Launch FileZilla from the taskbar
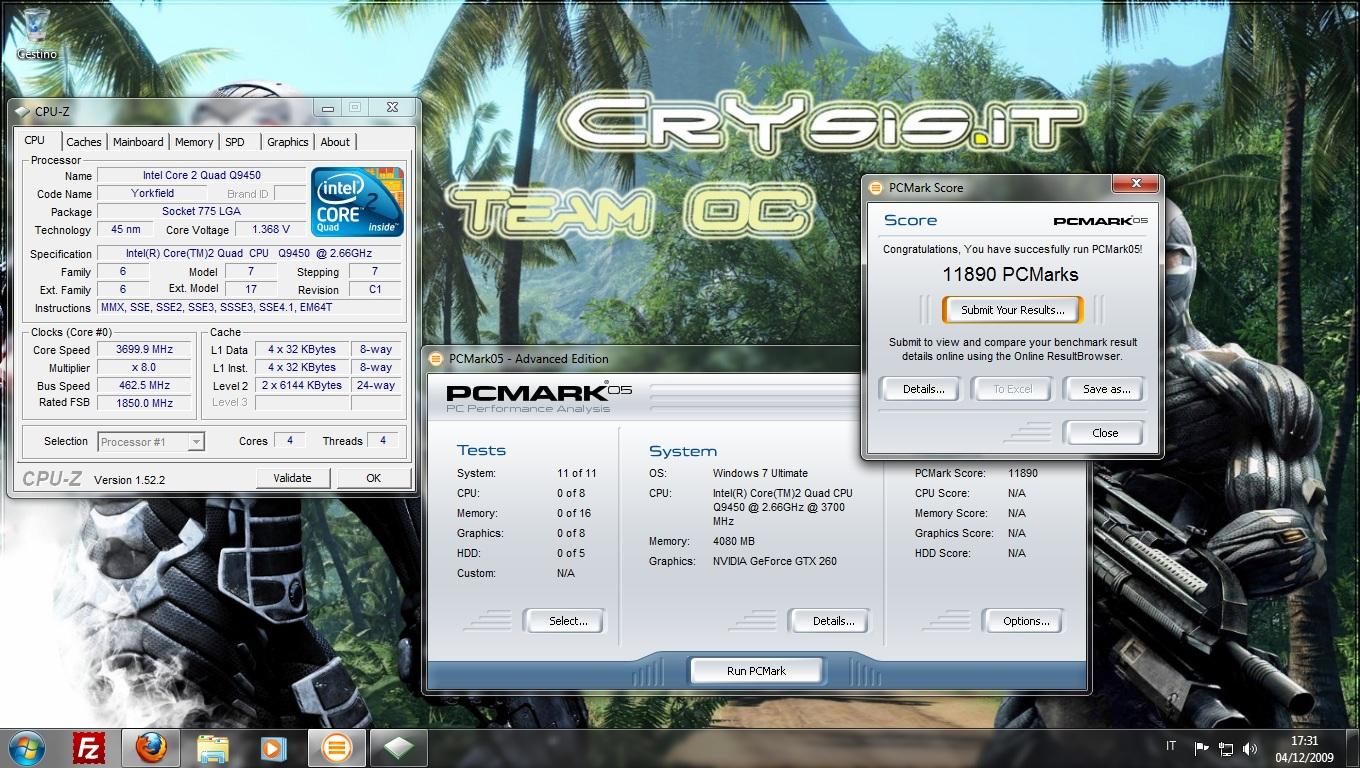The height and width of the screenshot is (768, 1360). click(x=90, y=748)
